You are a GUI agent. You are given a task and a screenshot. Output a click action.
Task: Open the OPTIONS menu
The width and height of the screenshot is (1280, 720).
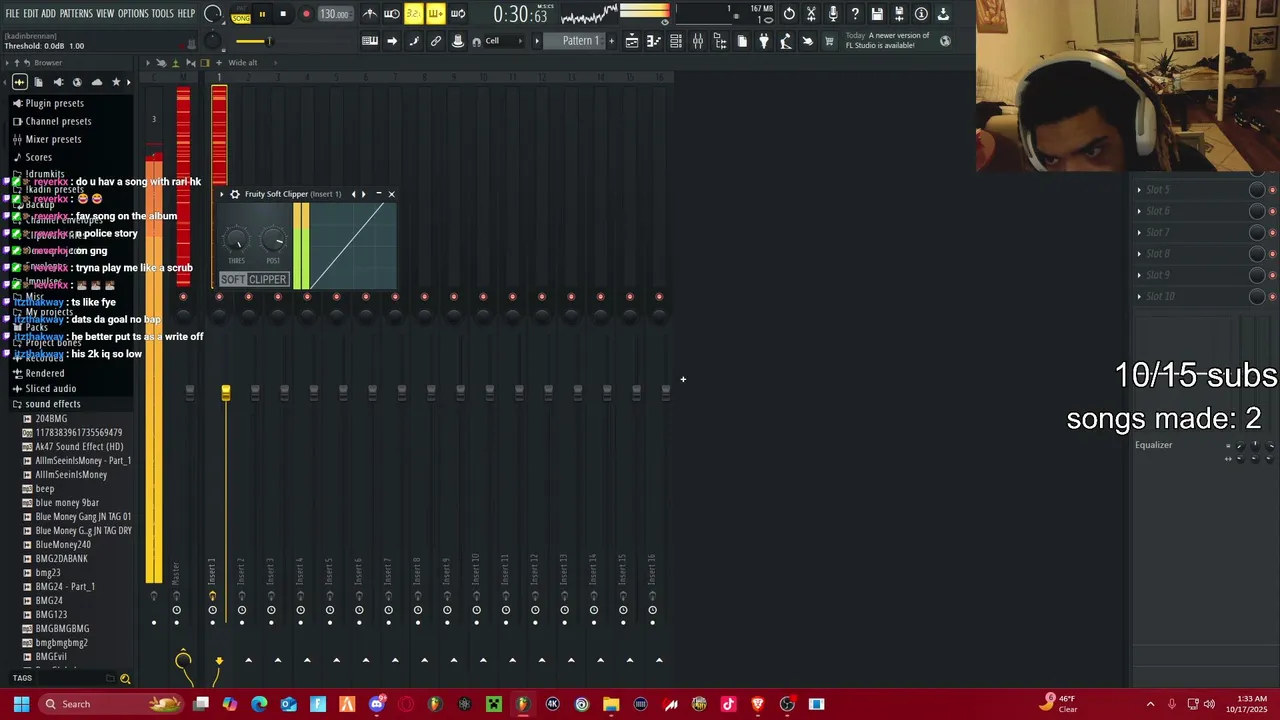click(x=133, y=14)
